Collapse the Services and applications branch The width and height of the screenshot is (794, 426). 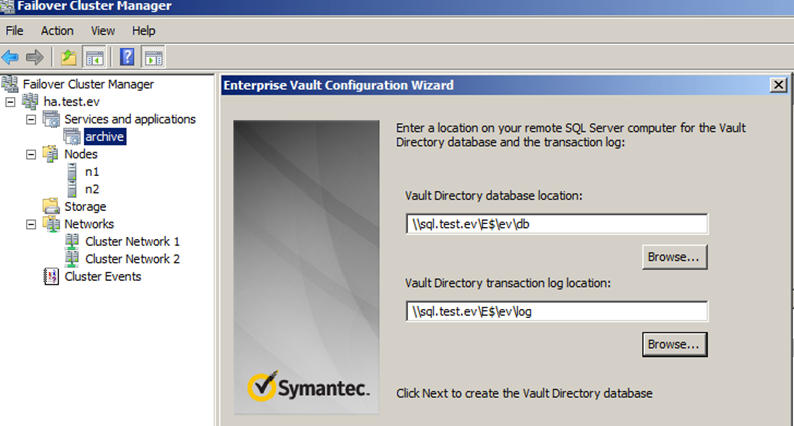(31, 120)
